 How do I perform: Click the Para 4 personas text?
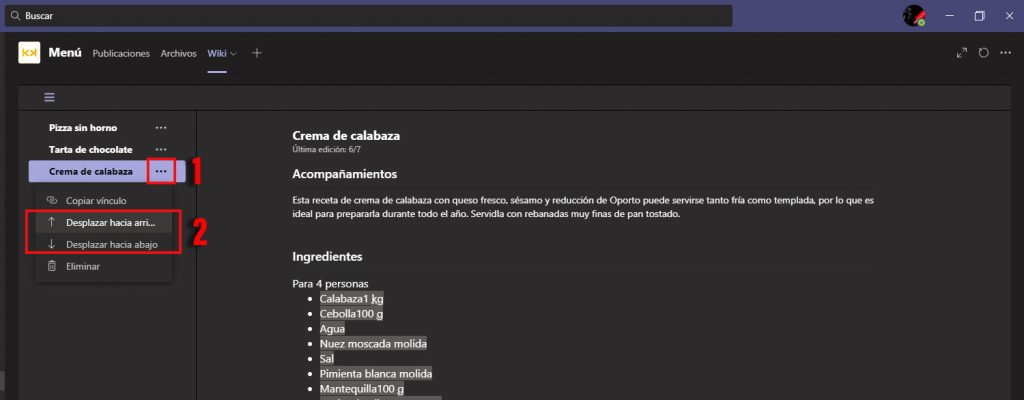(x=330, y=284)
